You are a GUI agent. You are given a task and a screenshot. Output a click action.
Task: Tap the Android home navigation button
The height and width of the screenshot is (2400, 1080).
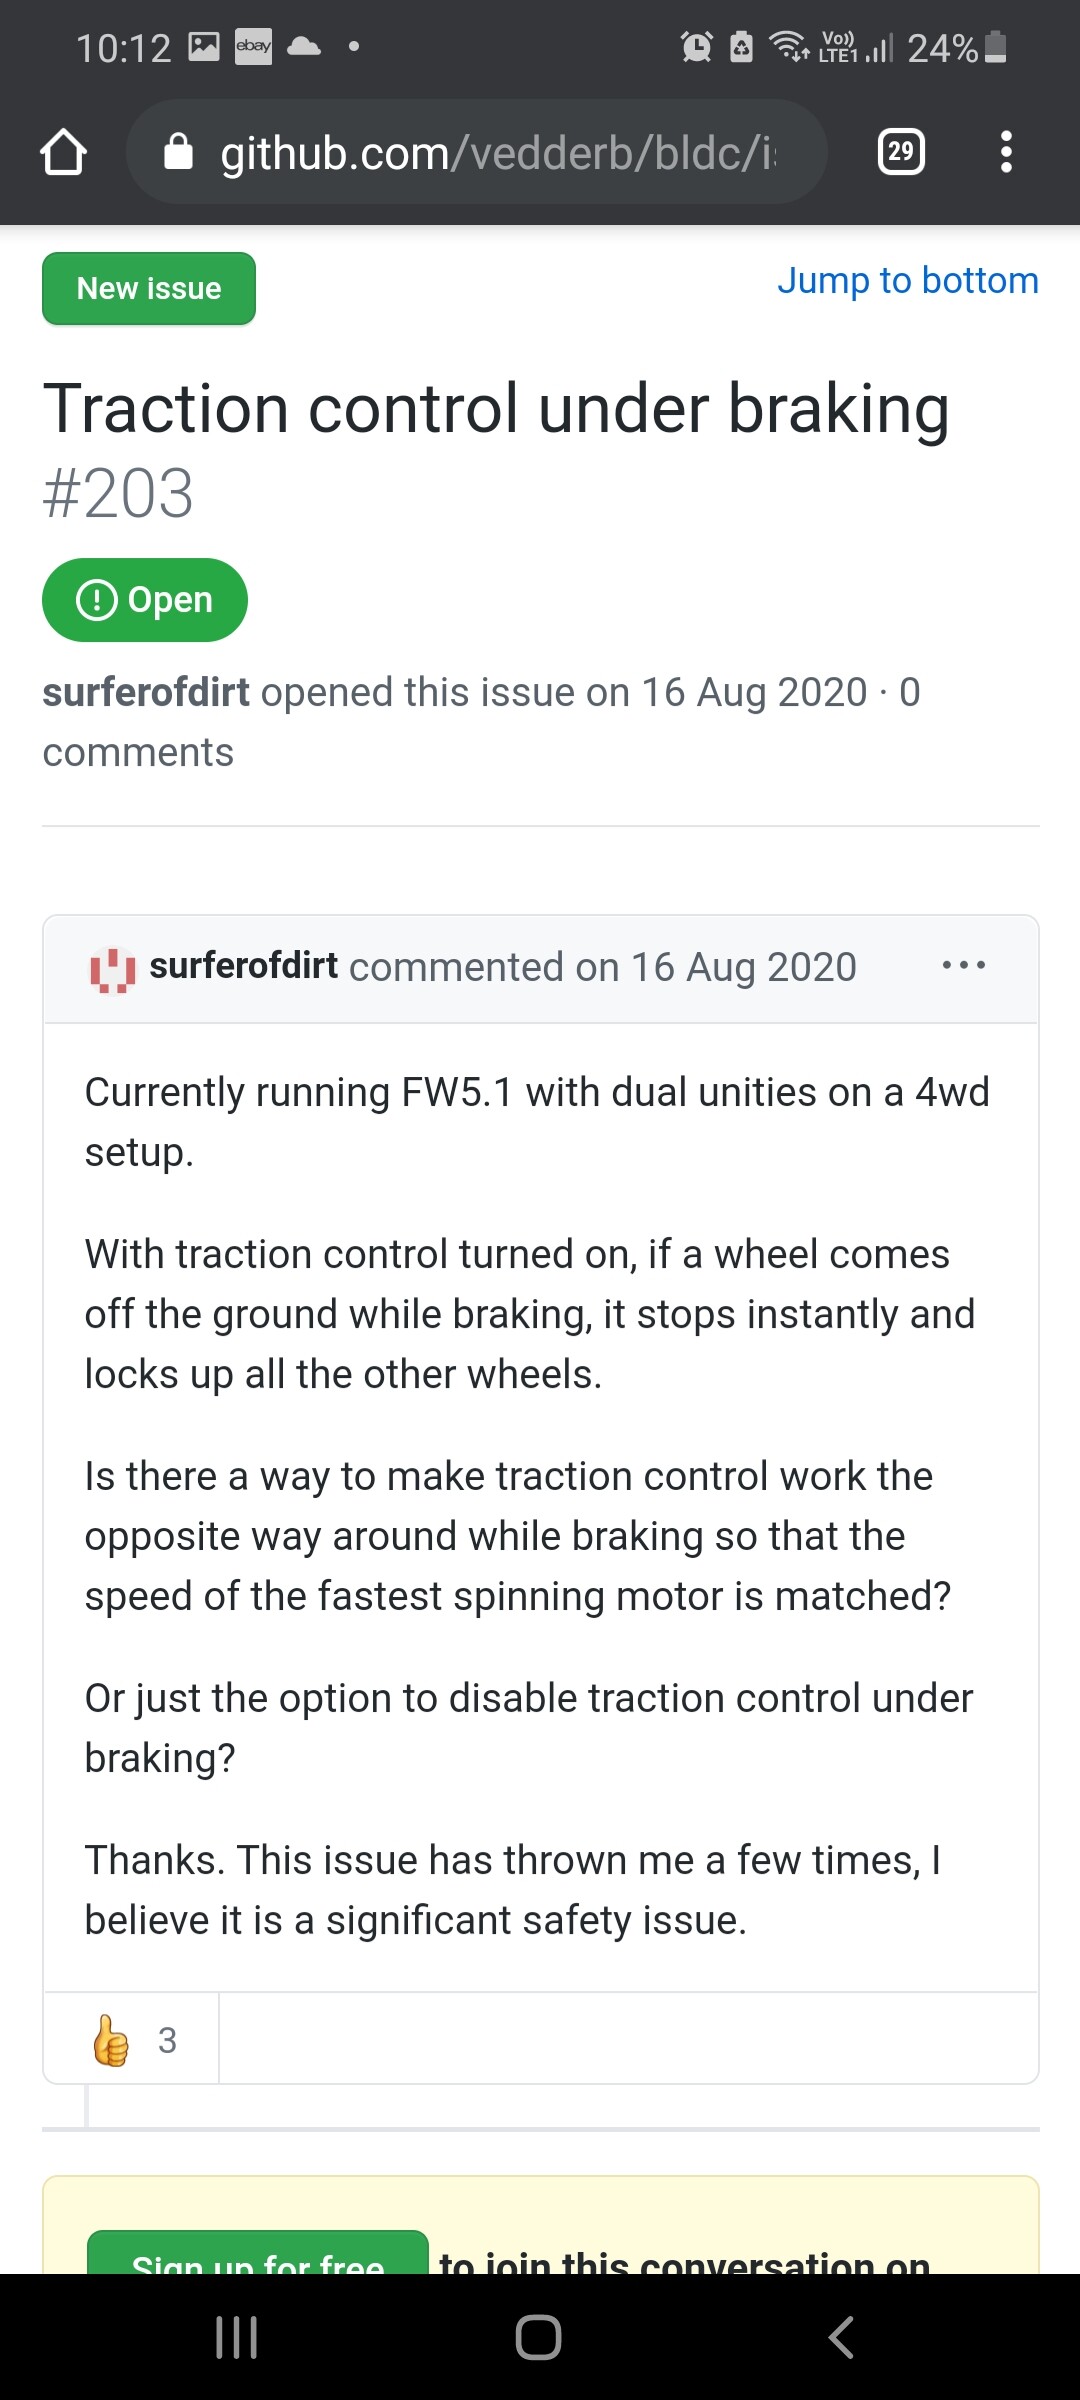[x=539, y=2337]
